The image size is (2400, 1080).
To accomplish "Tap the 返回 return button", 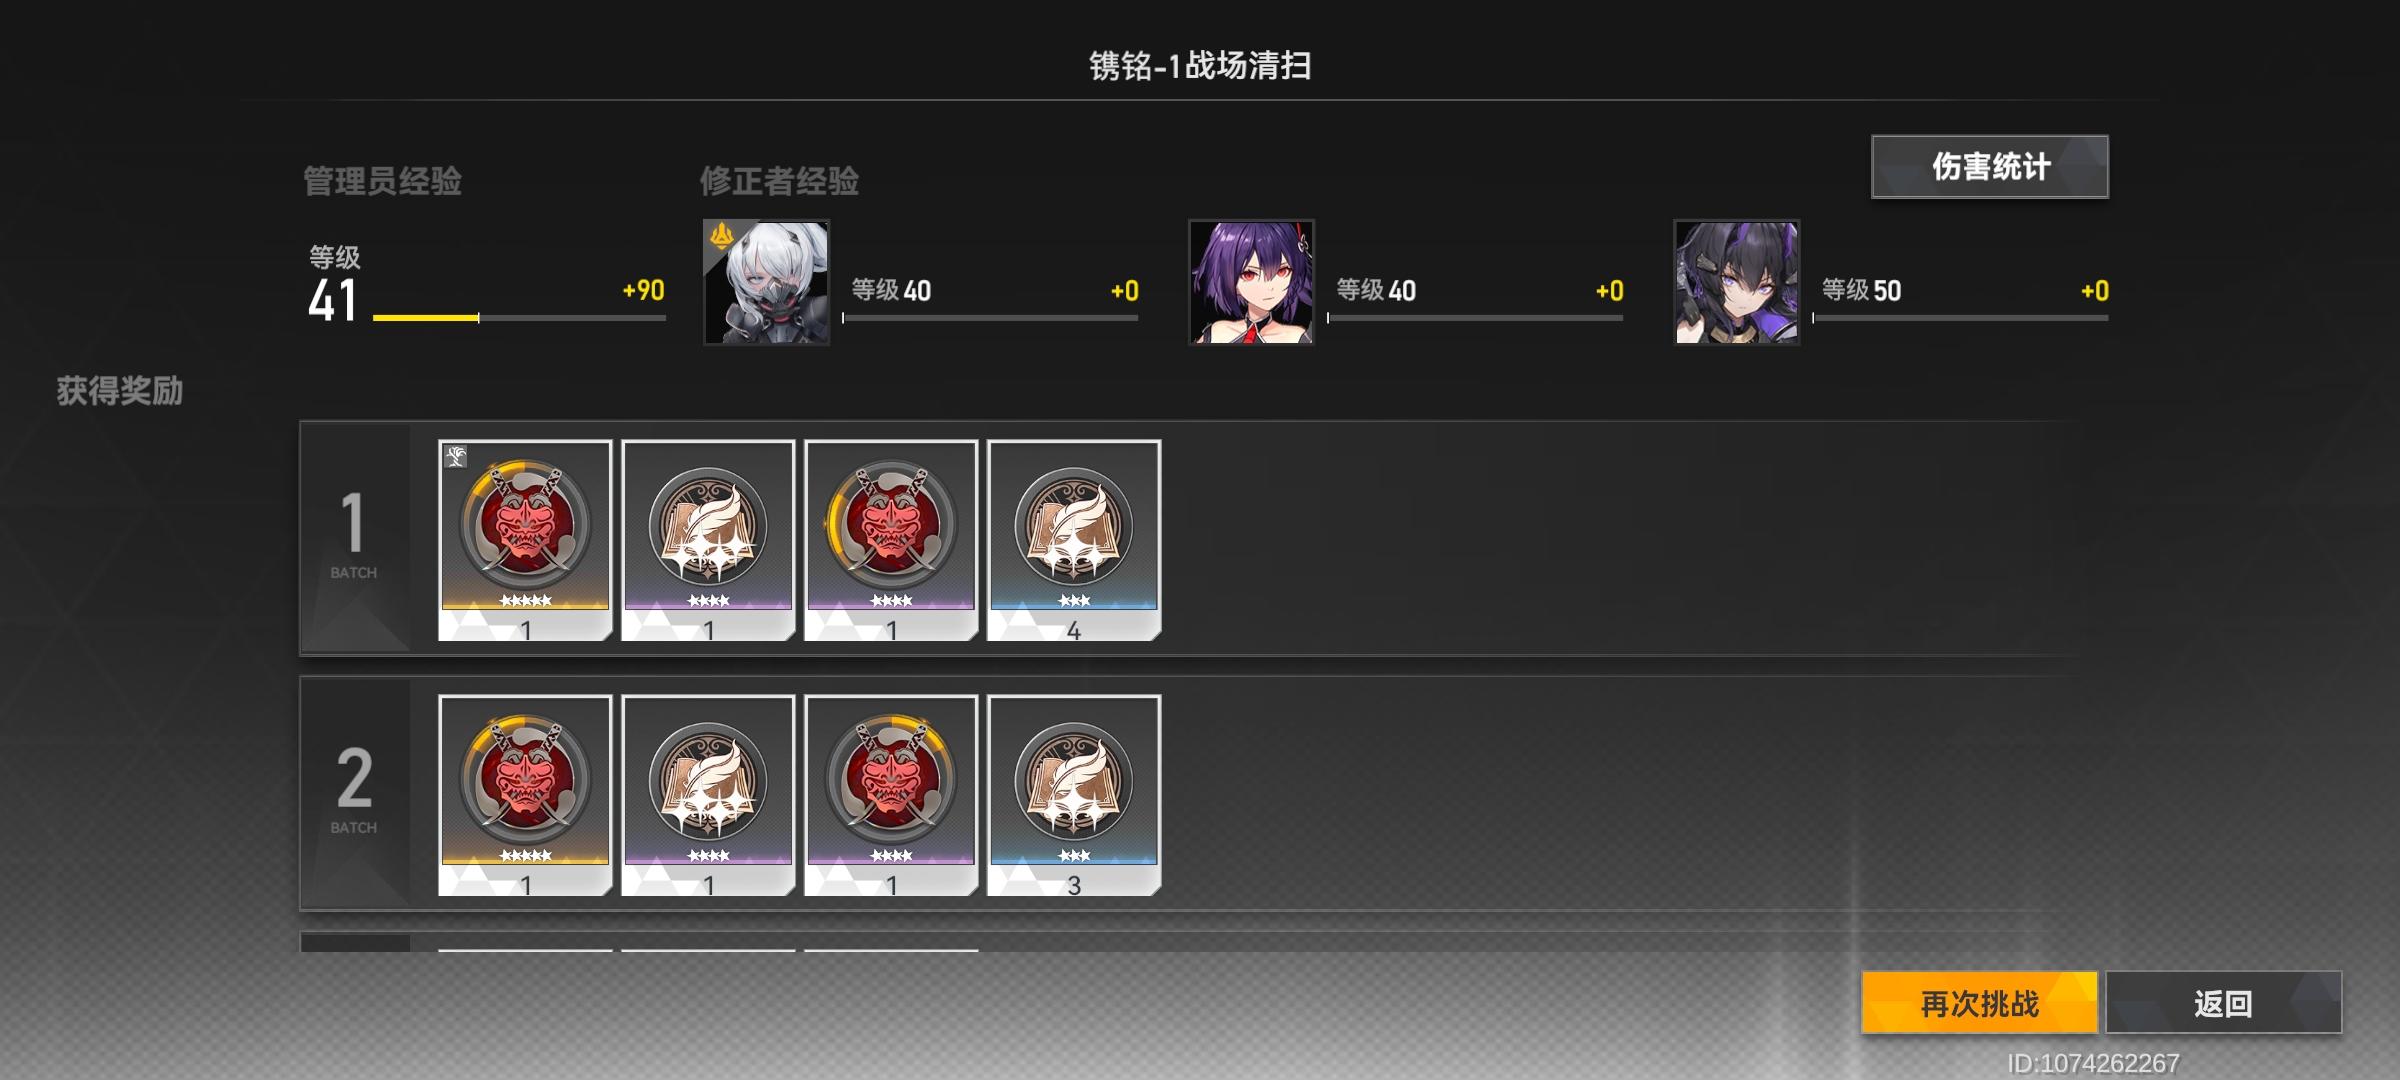I will pos(2224,1002).
